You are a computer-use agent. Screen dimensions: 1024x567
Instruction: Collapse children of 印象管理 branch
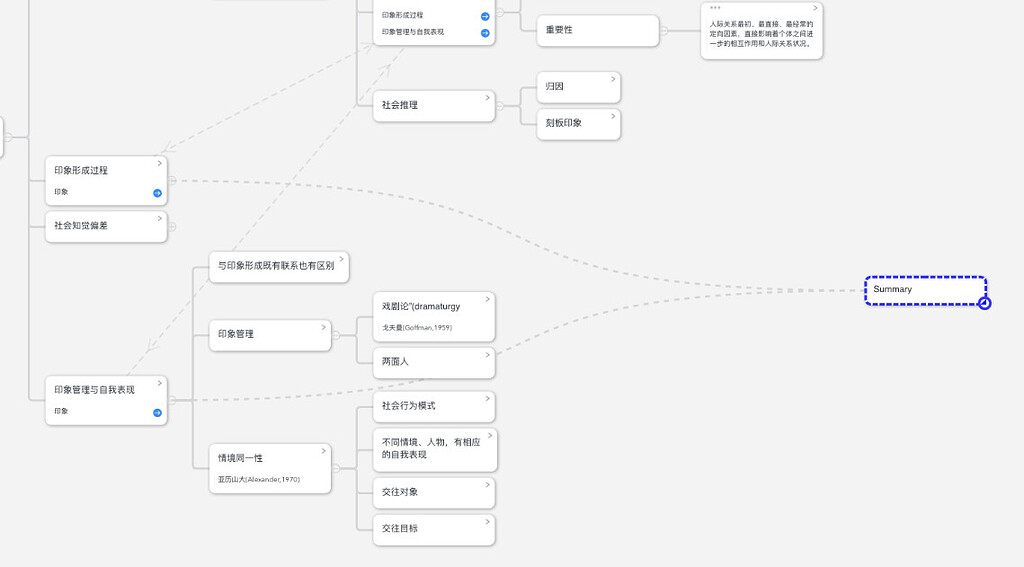click(336, 335)
